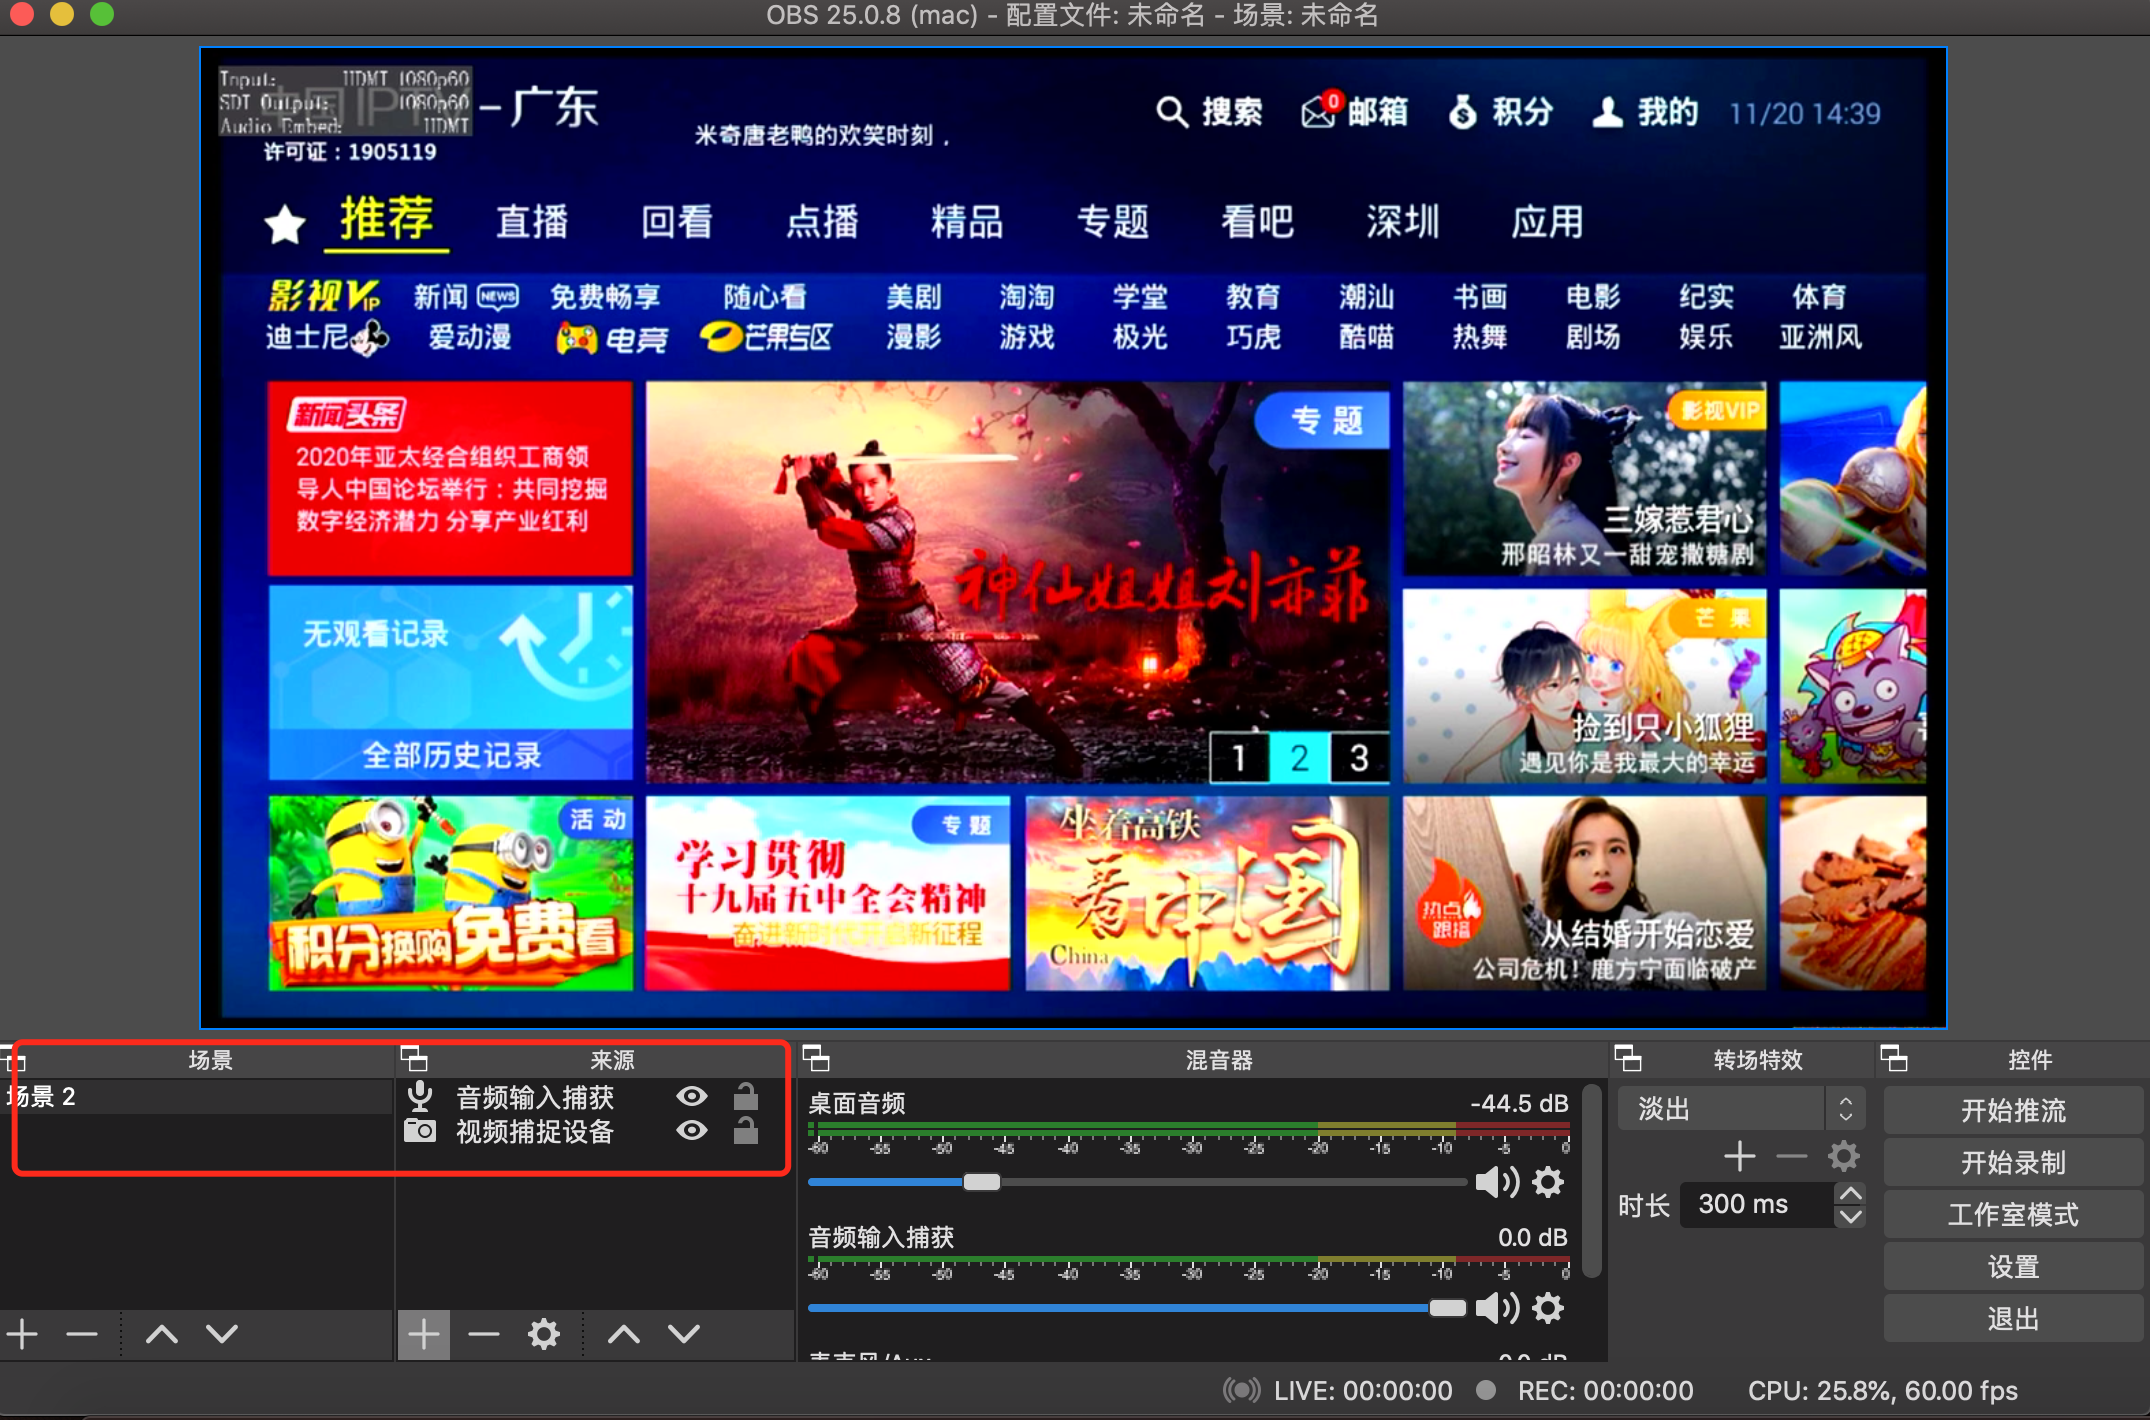Click the favorites star icon in preview

pos(285,224)
